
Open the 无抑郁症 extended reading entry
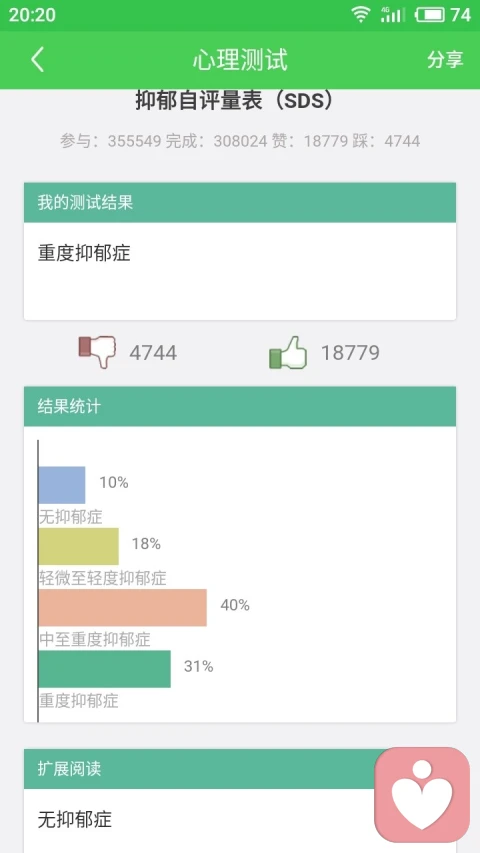[x=75, y=819]
